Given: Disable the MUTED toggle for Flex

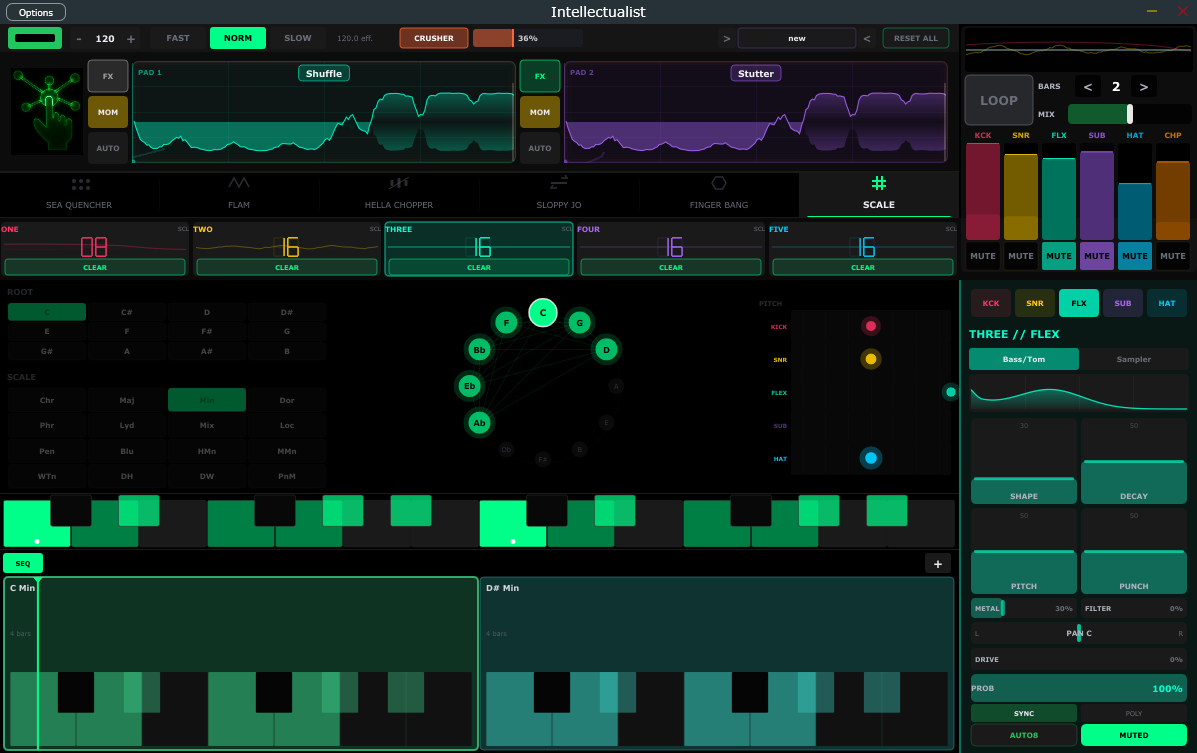Looking at the screenshot, I should [1134, 735].
